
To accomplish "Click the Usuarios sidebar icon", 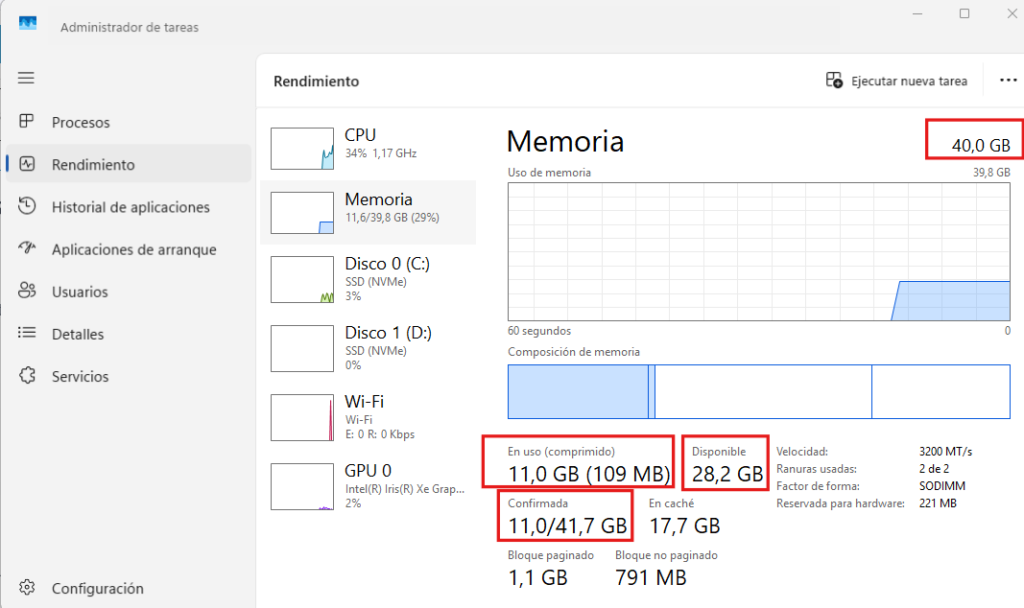I will (27, 292).
